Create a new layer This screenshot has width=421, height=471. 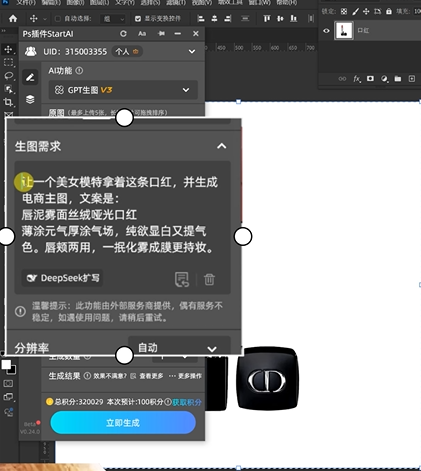pyautogui.click(x=412, y=79)
